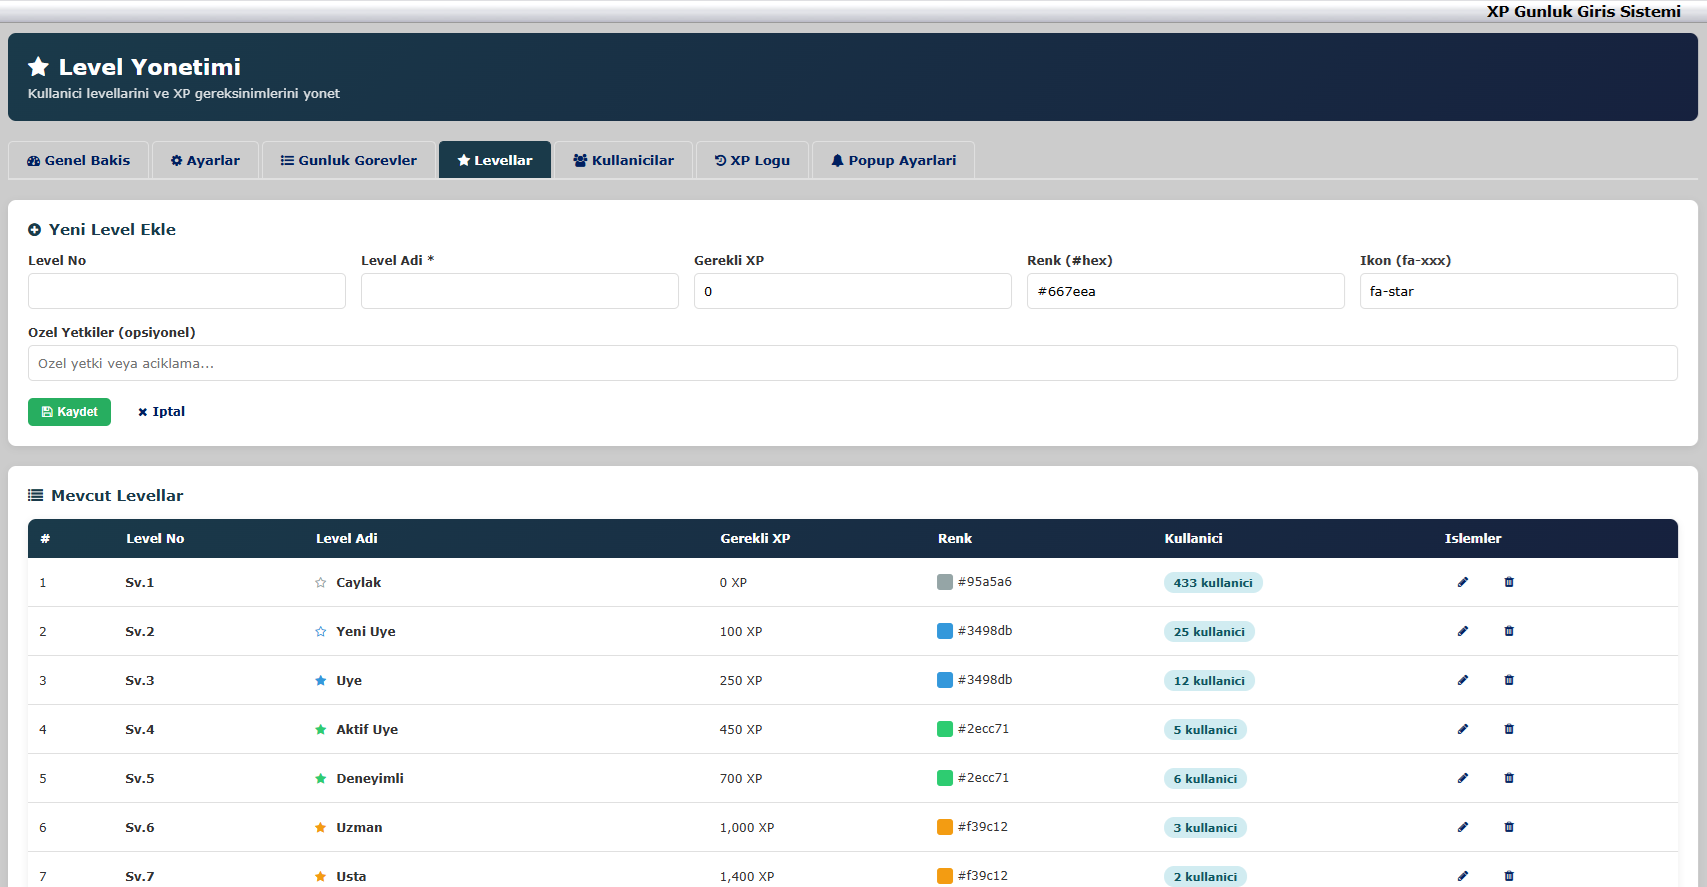The width and height of the screenshot is (1707, 887).
Task: Click trash icon for Deneyimli level
Action: pyautogui.click(x=1509, y=778)
